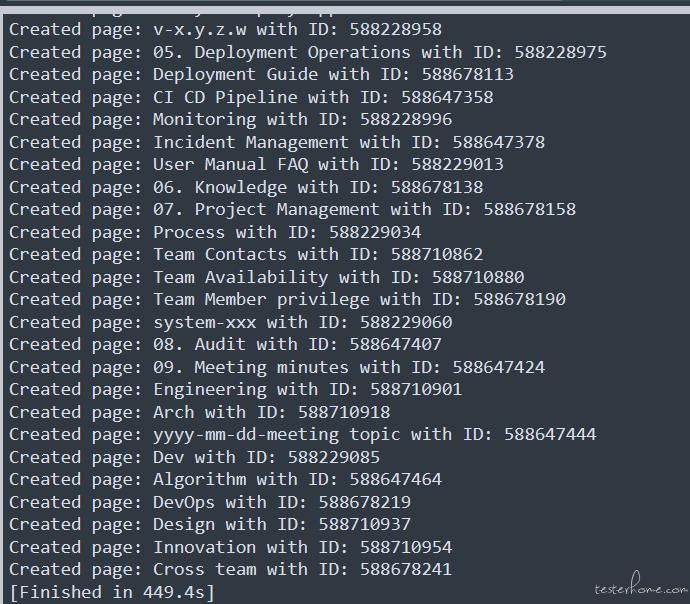This screenshot has width=690, height=604.
Task: Select the 'Algorithm' page ID 588647464
Action: (x=396, y=480)
